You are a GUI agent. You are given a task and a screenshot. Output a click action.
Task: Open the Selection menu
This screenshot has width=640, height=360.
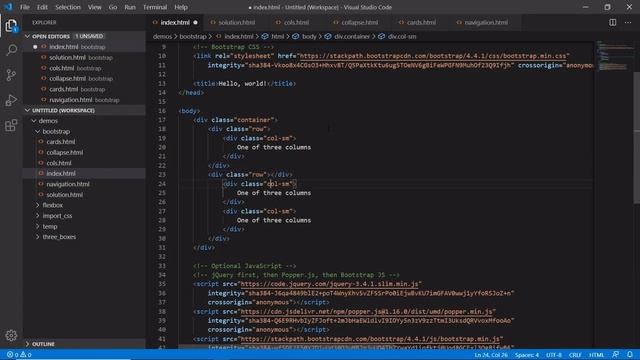click(68, 7)
